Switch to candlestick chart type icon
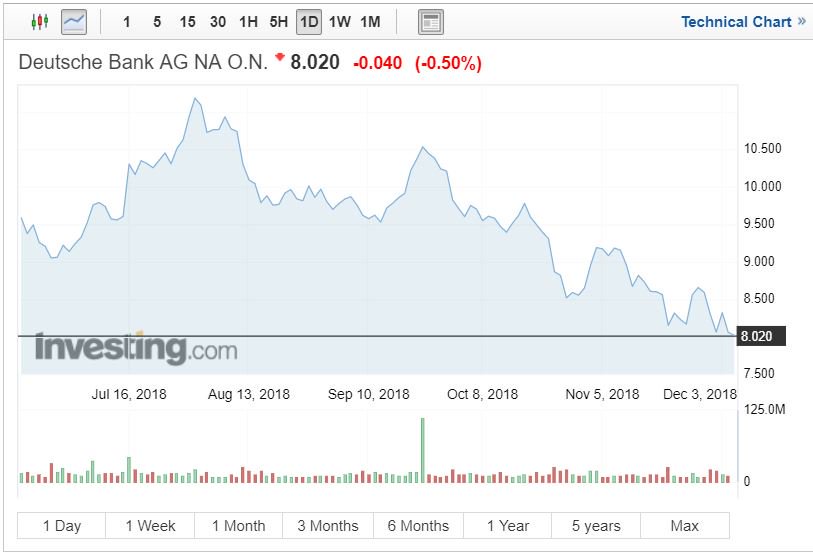The width and height of the screenshot is (813, 559). tap(39, 22)
